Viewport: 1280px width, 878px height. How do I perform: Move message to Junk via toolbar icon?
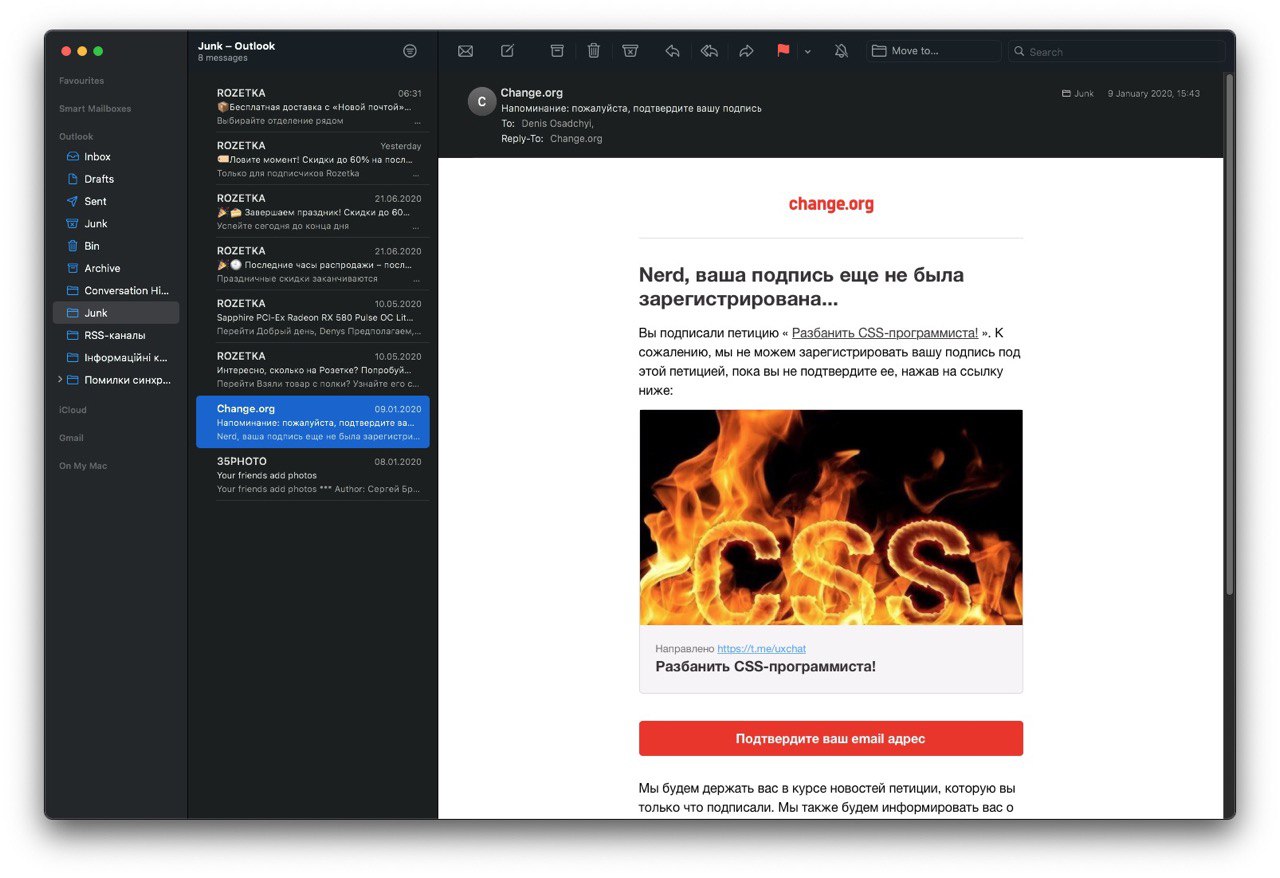pyautogui.click(x=630, y=51)
